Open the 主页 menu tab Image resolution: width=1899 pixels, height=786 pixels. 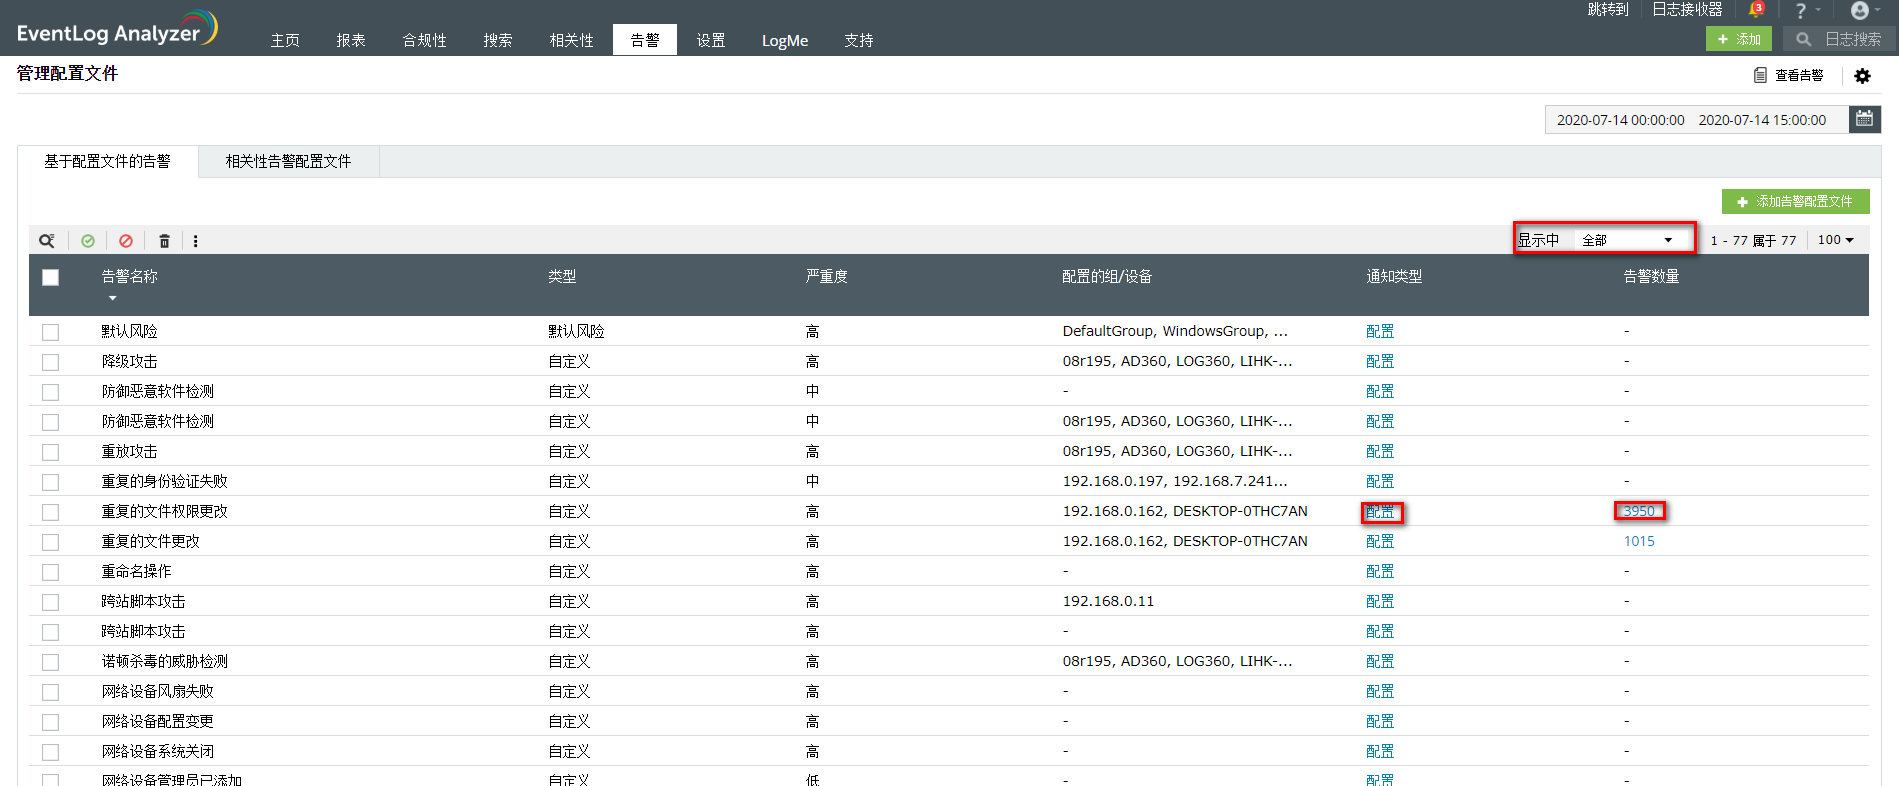tap(285, 40)
